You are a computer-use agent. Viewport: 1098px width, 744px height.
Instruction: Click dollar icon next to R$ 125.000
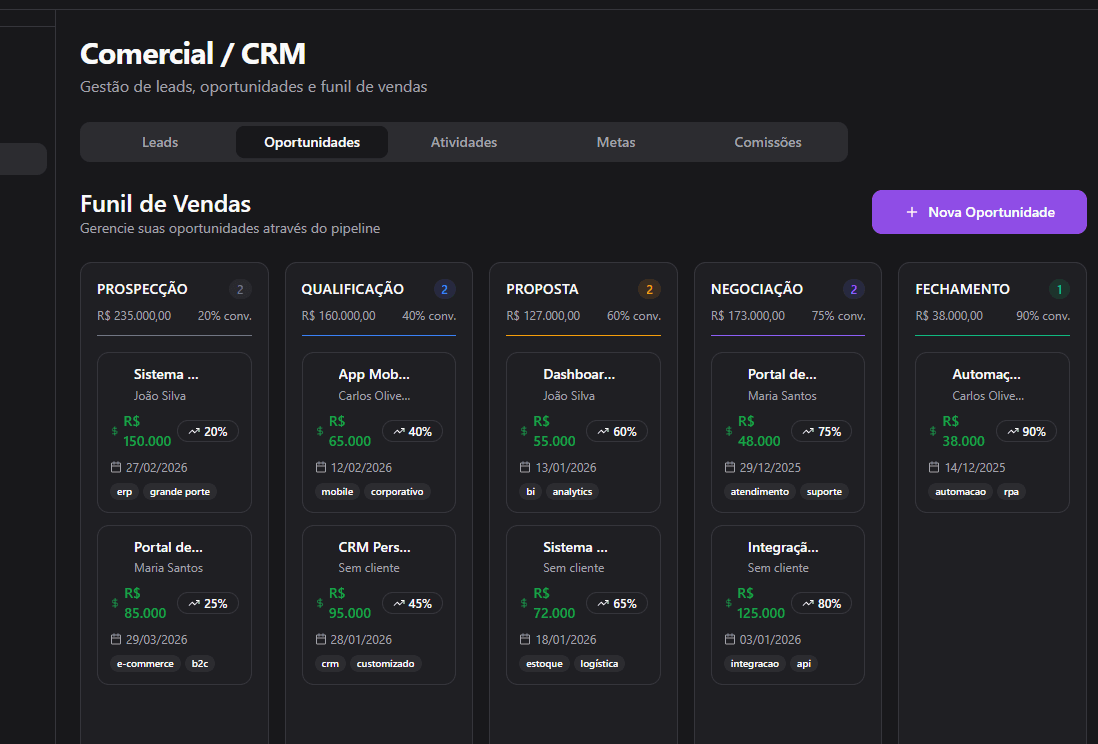tap(728, 603)
